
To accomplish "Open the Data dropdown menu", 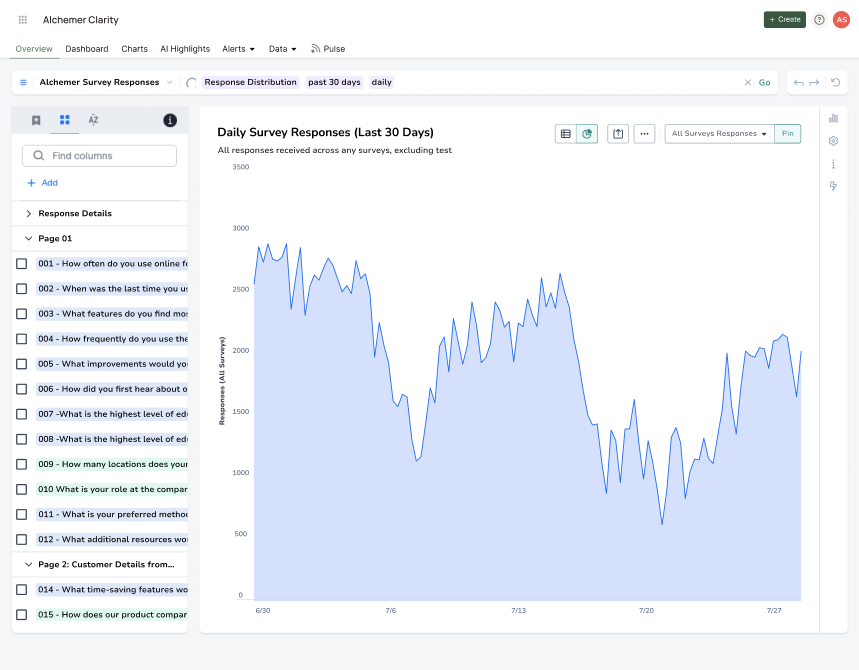I will (282, 49).
